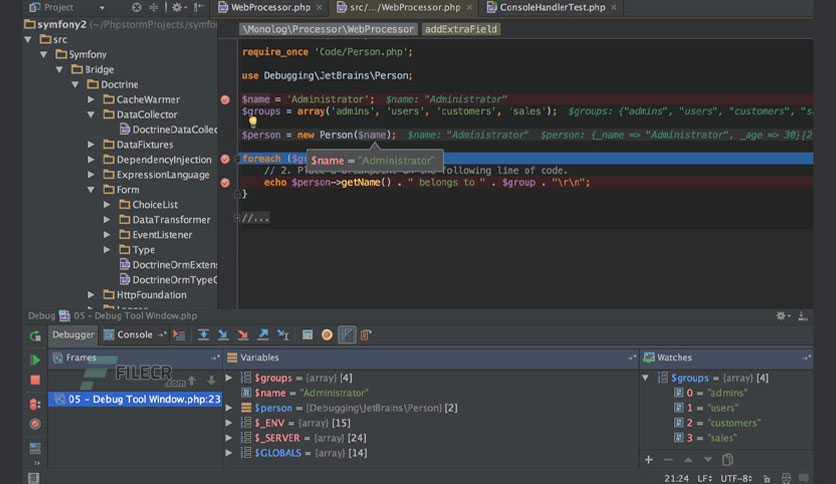The height and width of the screenshot is (484, 836).
Task: Restore layout icon in debug sidebar
Action: pyautogui.click(x=35, y=448)
